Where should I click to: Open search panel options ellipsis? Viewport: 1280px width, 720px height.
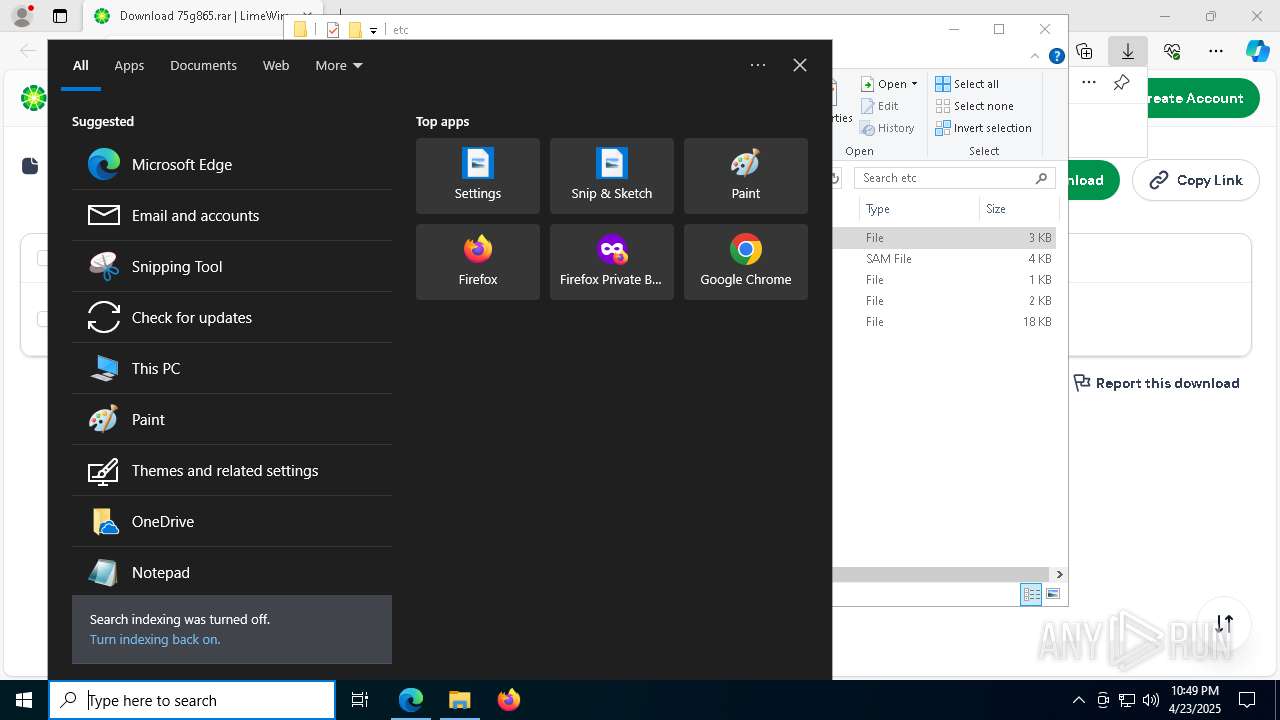(x=758, y=65)
